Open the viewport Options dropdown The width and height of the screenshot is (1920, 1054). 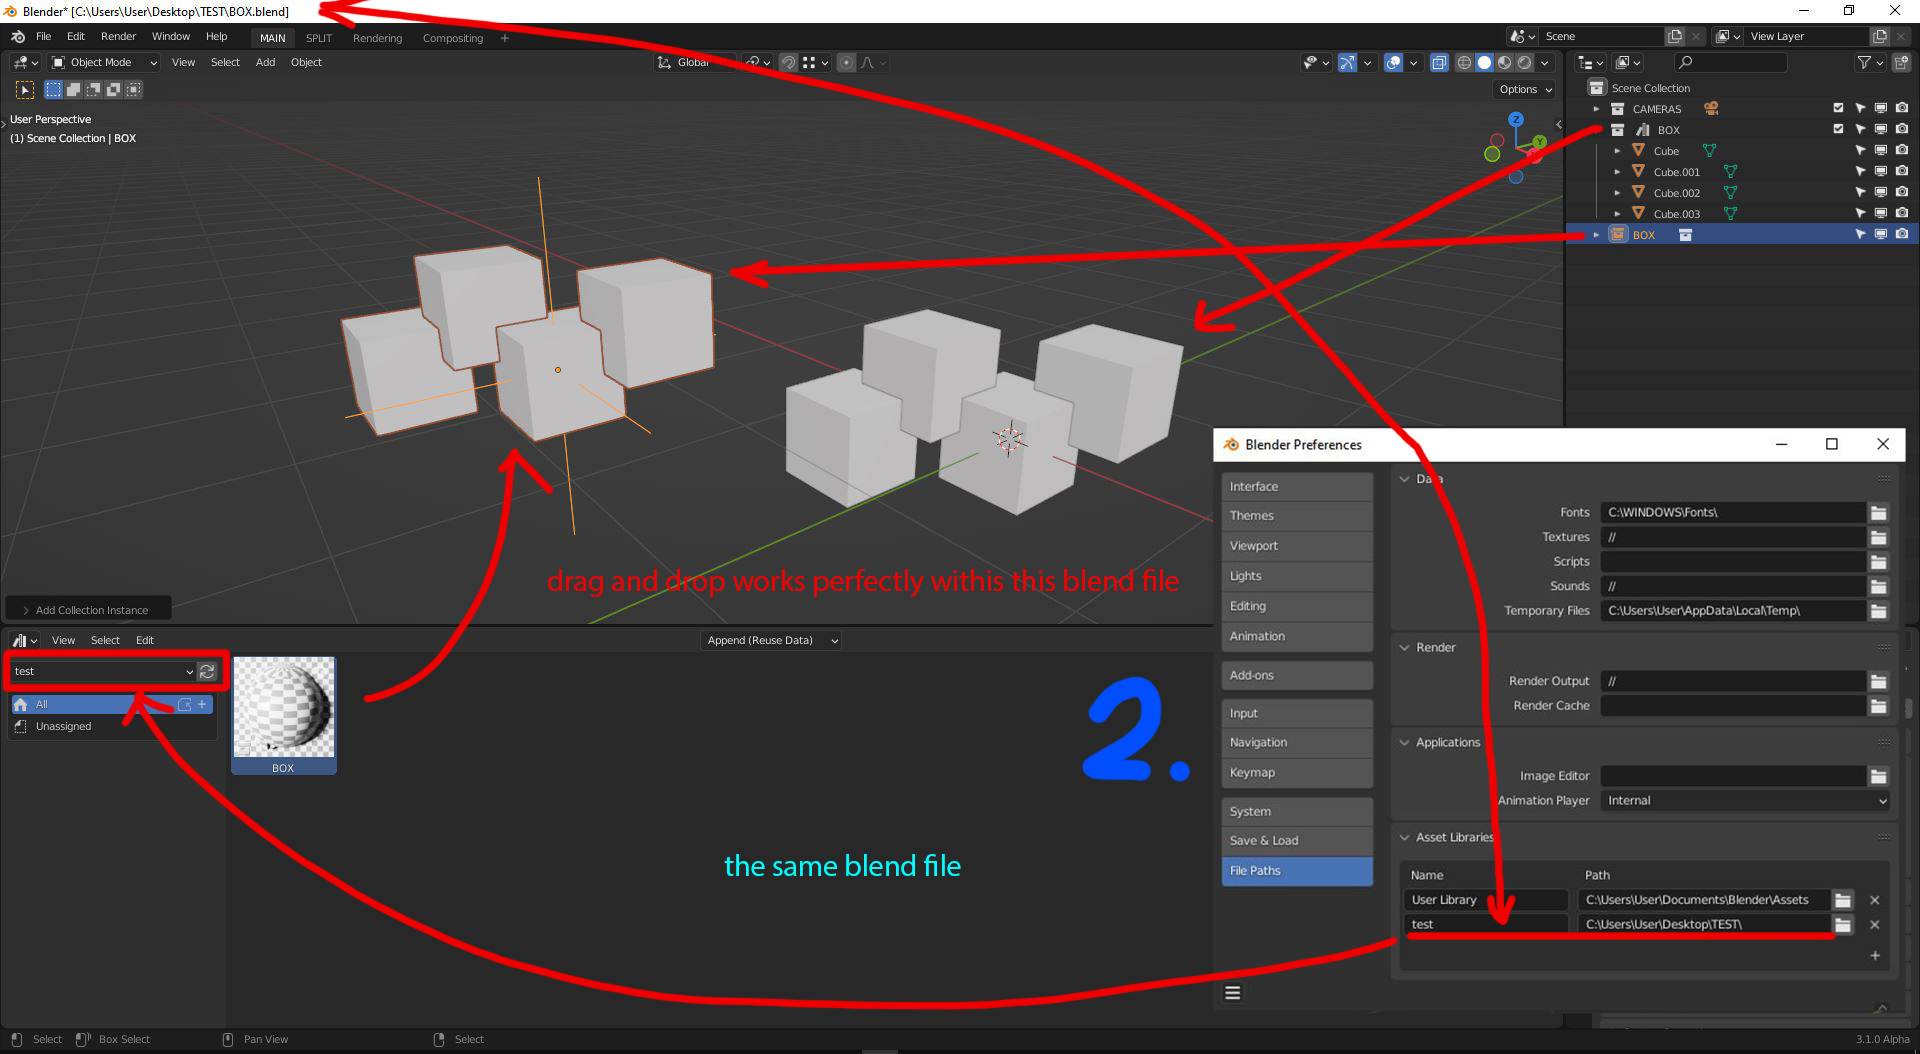coord(1525,90)
